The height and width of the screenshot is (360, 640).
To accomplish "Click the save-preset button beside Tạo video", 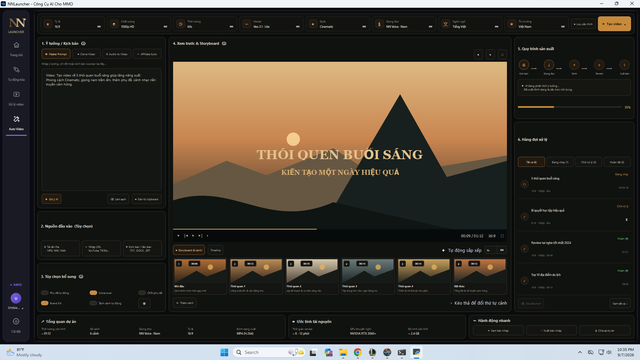I will 583,24.
